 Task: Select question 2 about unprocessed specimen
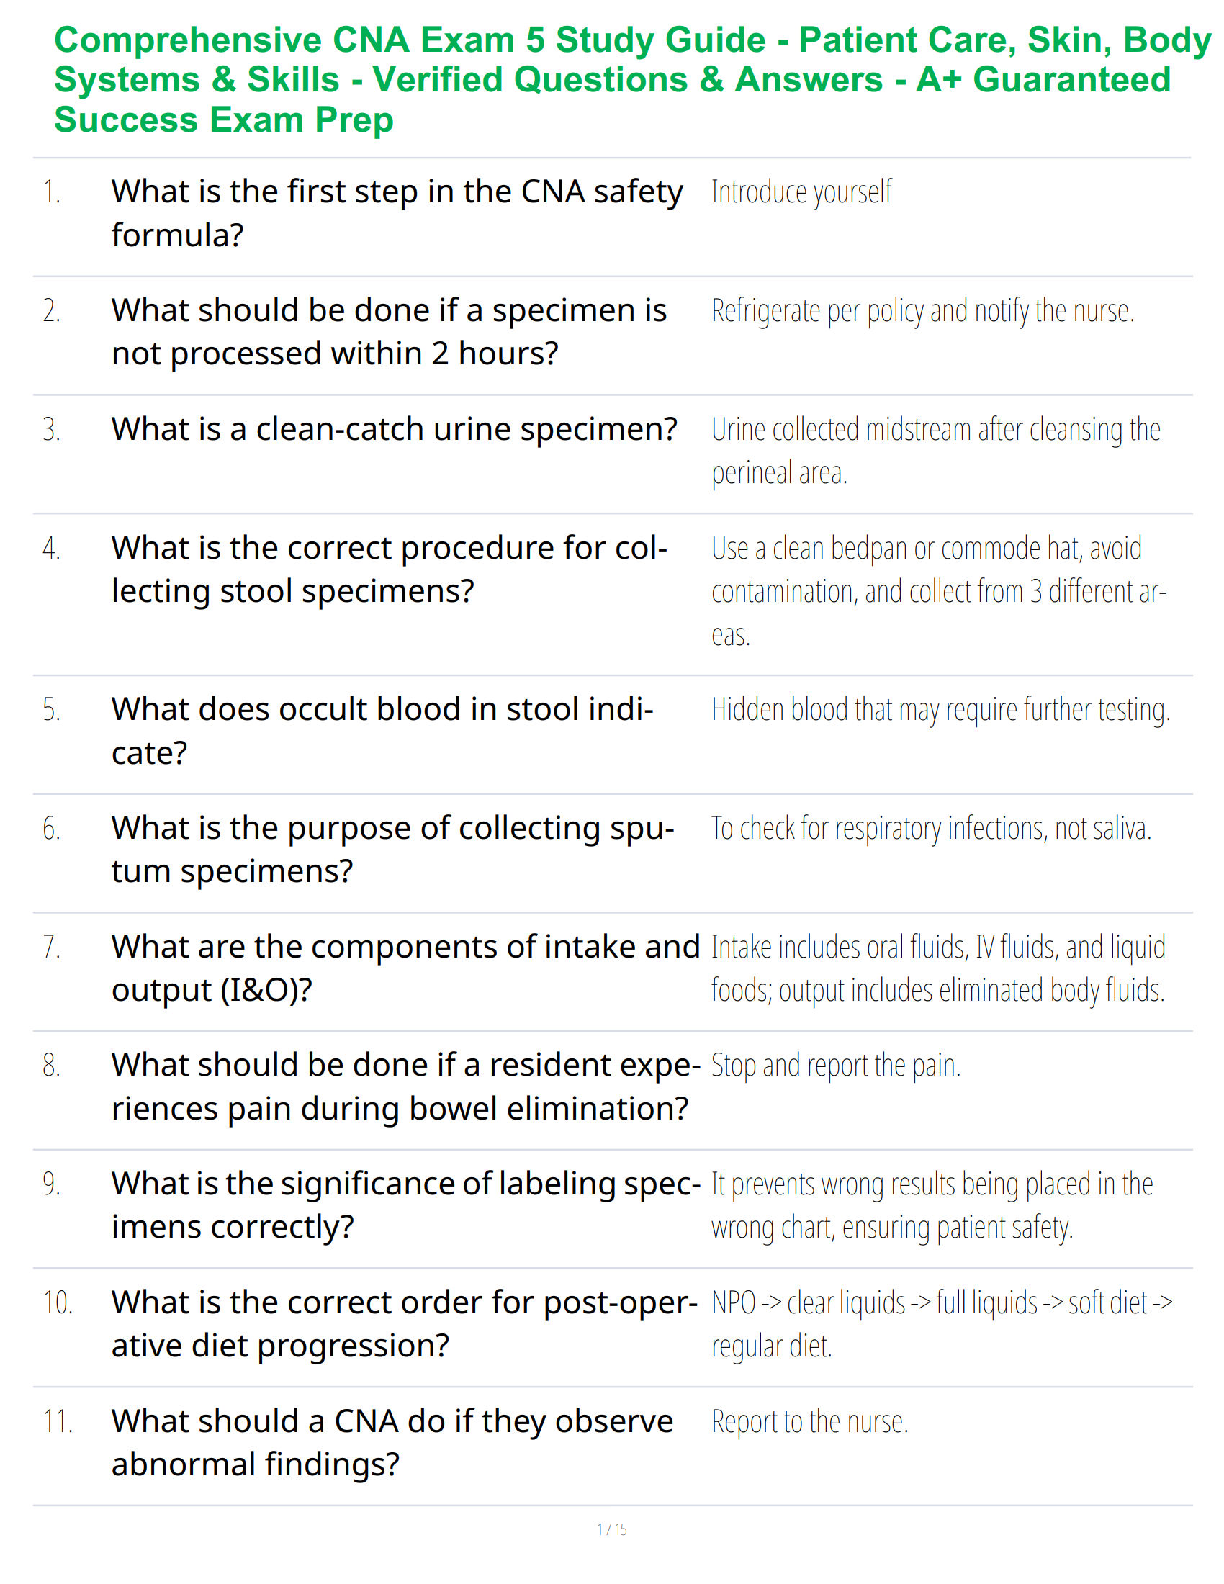point(389,332)
